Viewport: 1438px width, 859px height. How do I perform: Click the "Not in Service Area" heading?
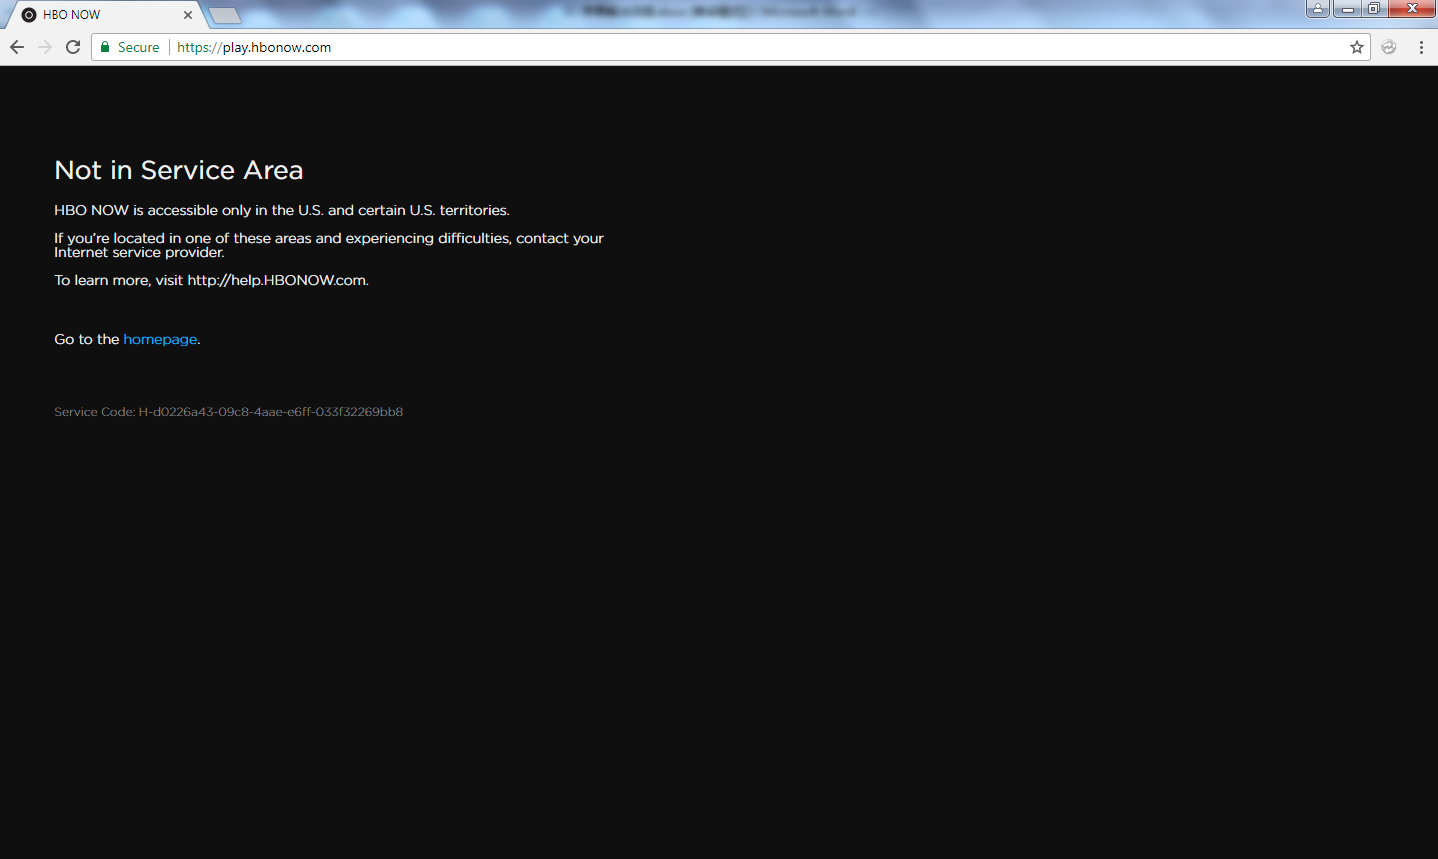tap(179, 170)
